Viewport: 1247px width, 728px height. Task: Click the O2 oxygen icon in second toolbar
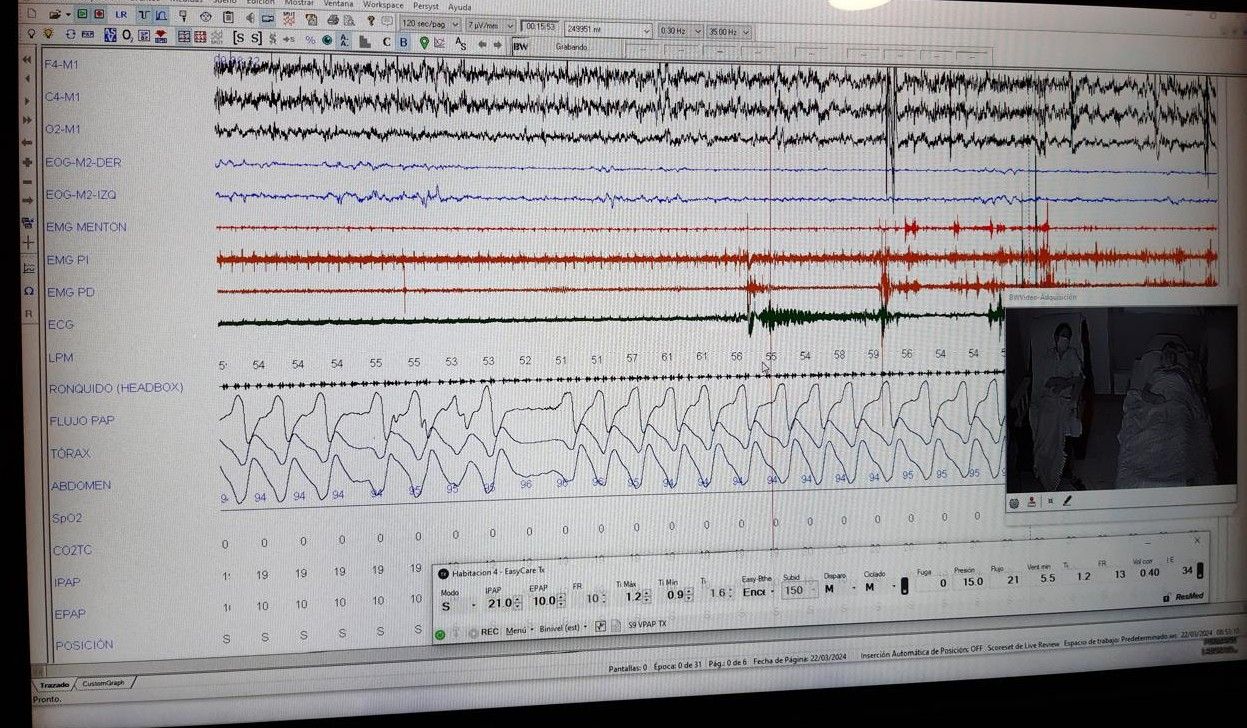pos(127,36)
